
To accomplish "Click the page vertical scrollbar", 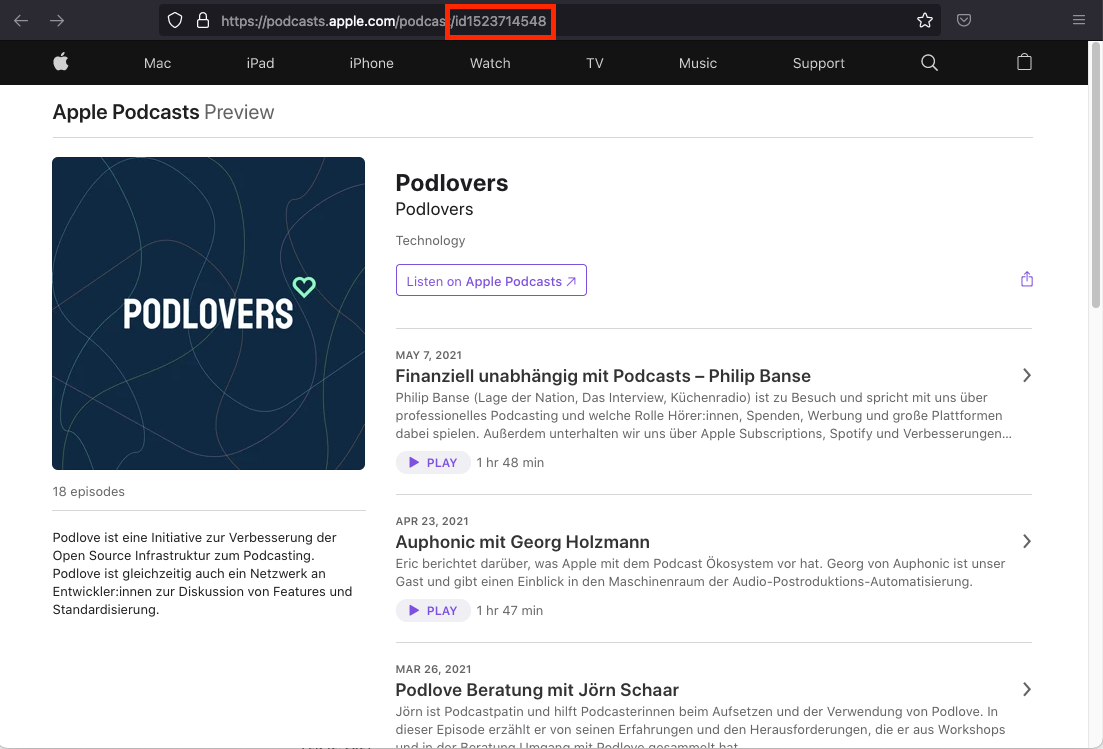I will tap(1095, 176).
